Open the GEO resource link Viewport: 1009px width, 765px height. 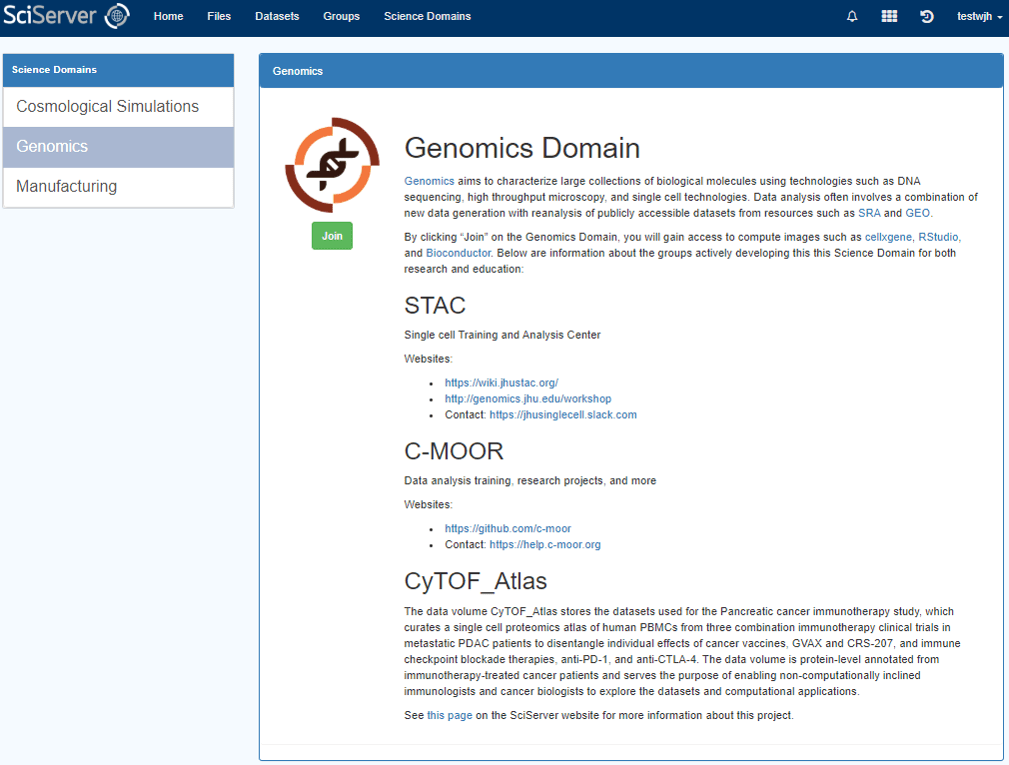pyautogui.click(x=918, y=214)
